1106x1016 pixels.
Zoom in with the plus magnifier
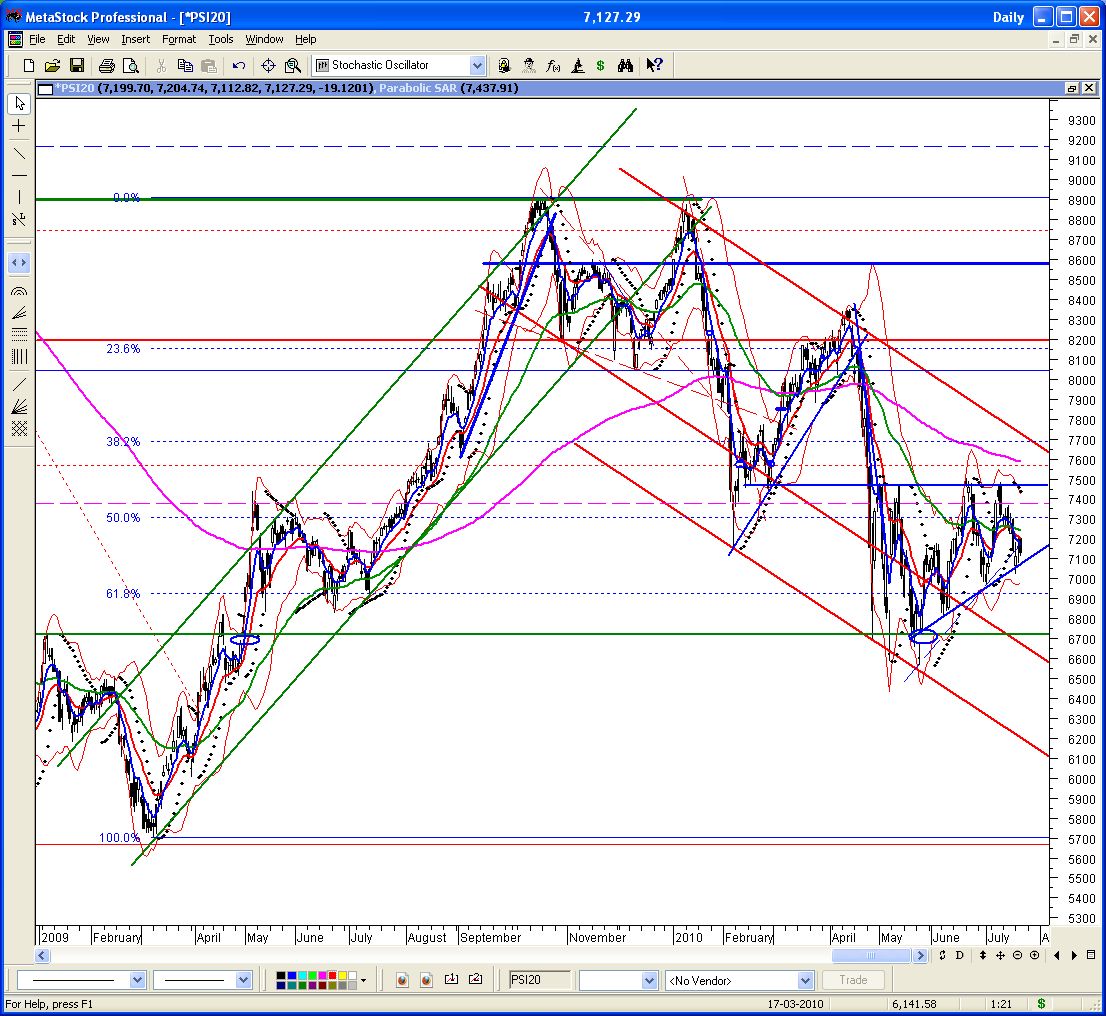click(1034, 955)
